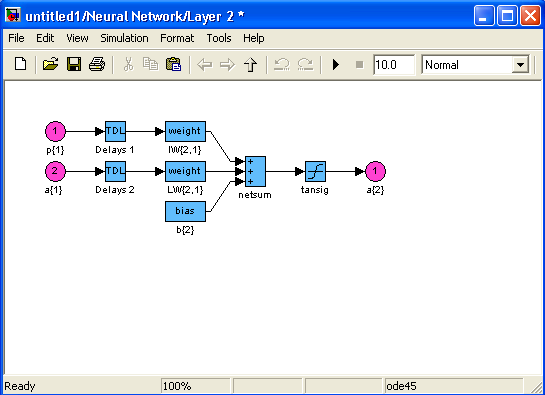Stop simulation with the square stop button
Viewport: 545px width, 395px height.
point(360,65)
